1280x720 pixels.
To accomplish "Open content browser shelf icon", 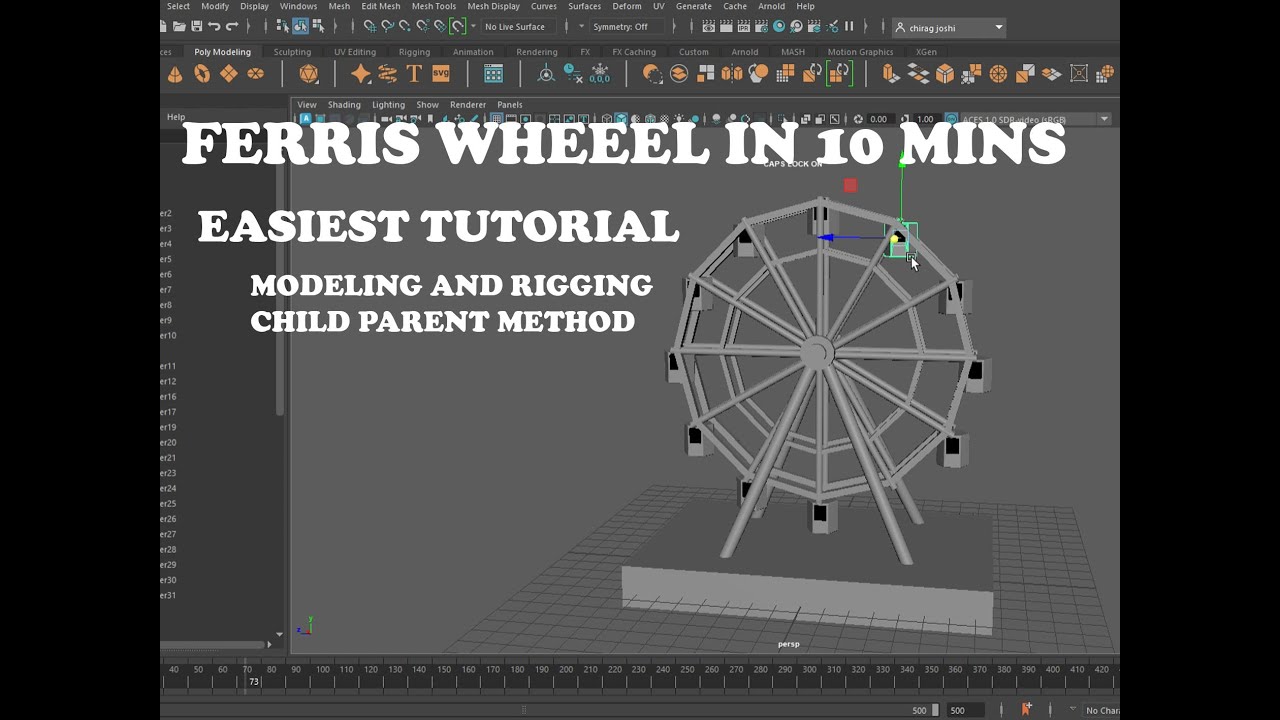I will tap(493, 74).
